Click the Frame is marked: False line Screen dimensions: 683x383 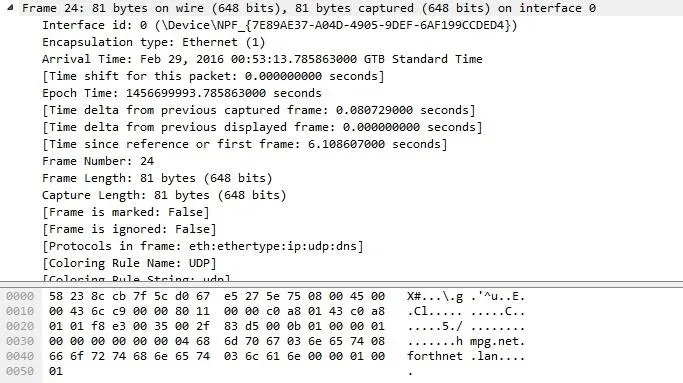click(x=126, y=212)
